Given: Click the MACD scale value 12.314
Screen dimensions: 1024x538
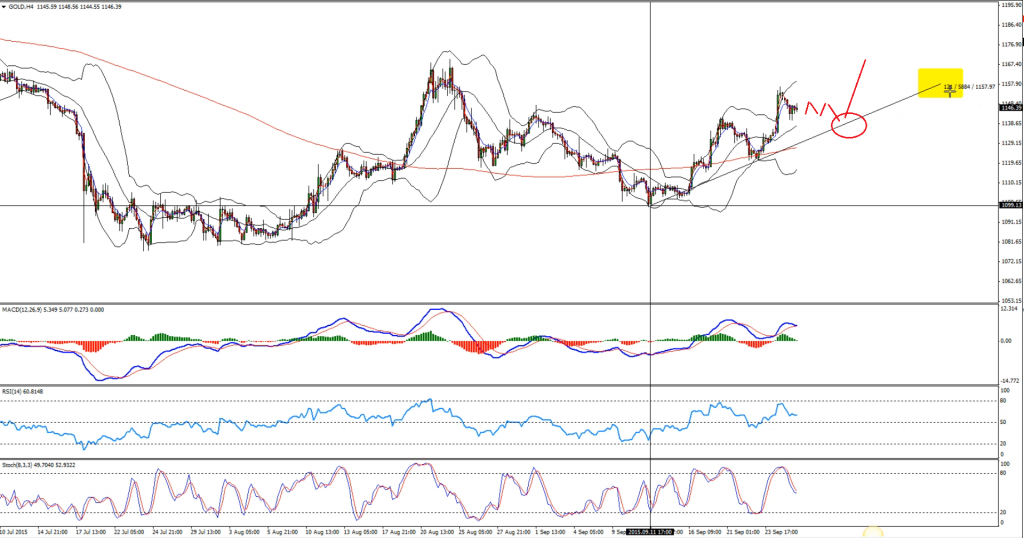Looking at the screenshot, I should pos(1009,308).
